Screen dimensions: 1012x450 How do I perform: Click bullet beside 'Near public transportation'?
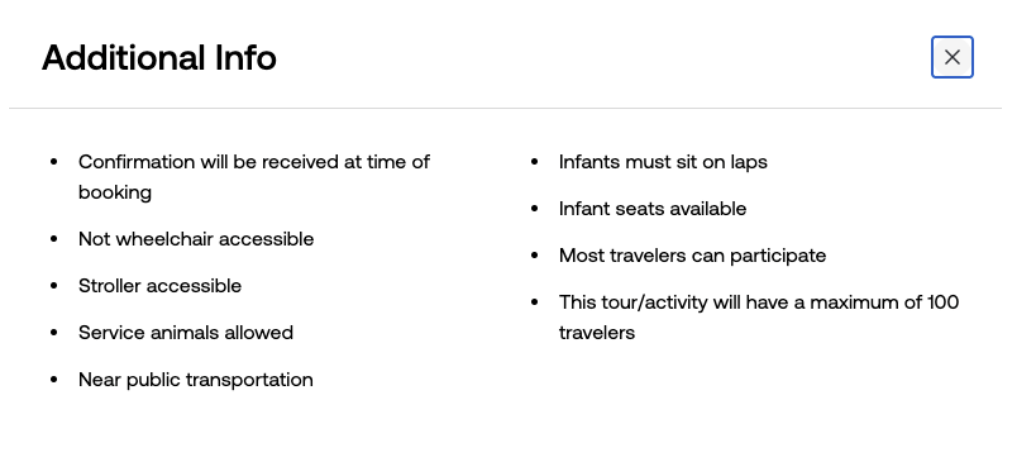54,380
